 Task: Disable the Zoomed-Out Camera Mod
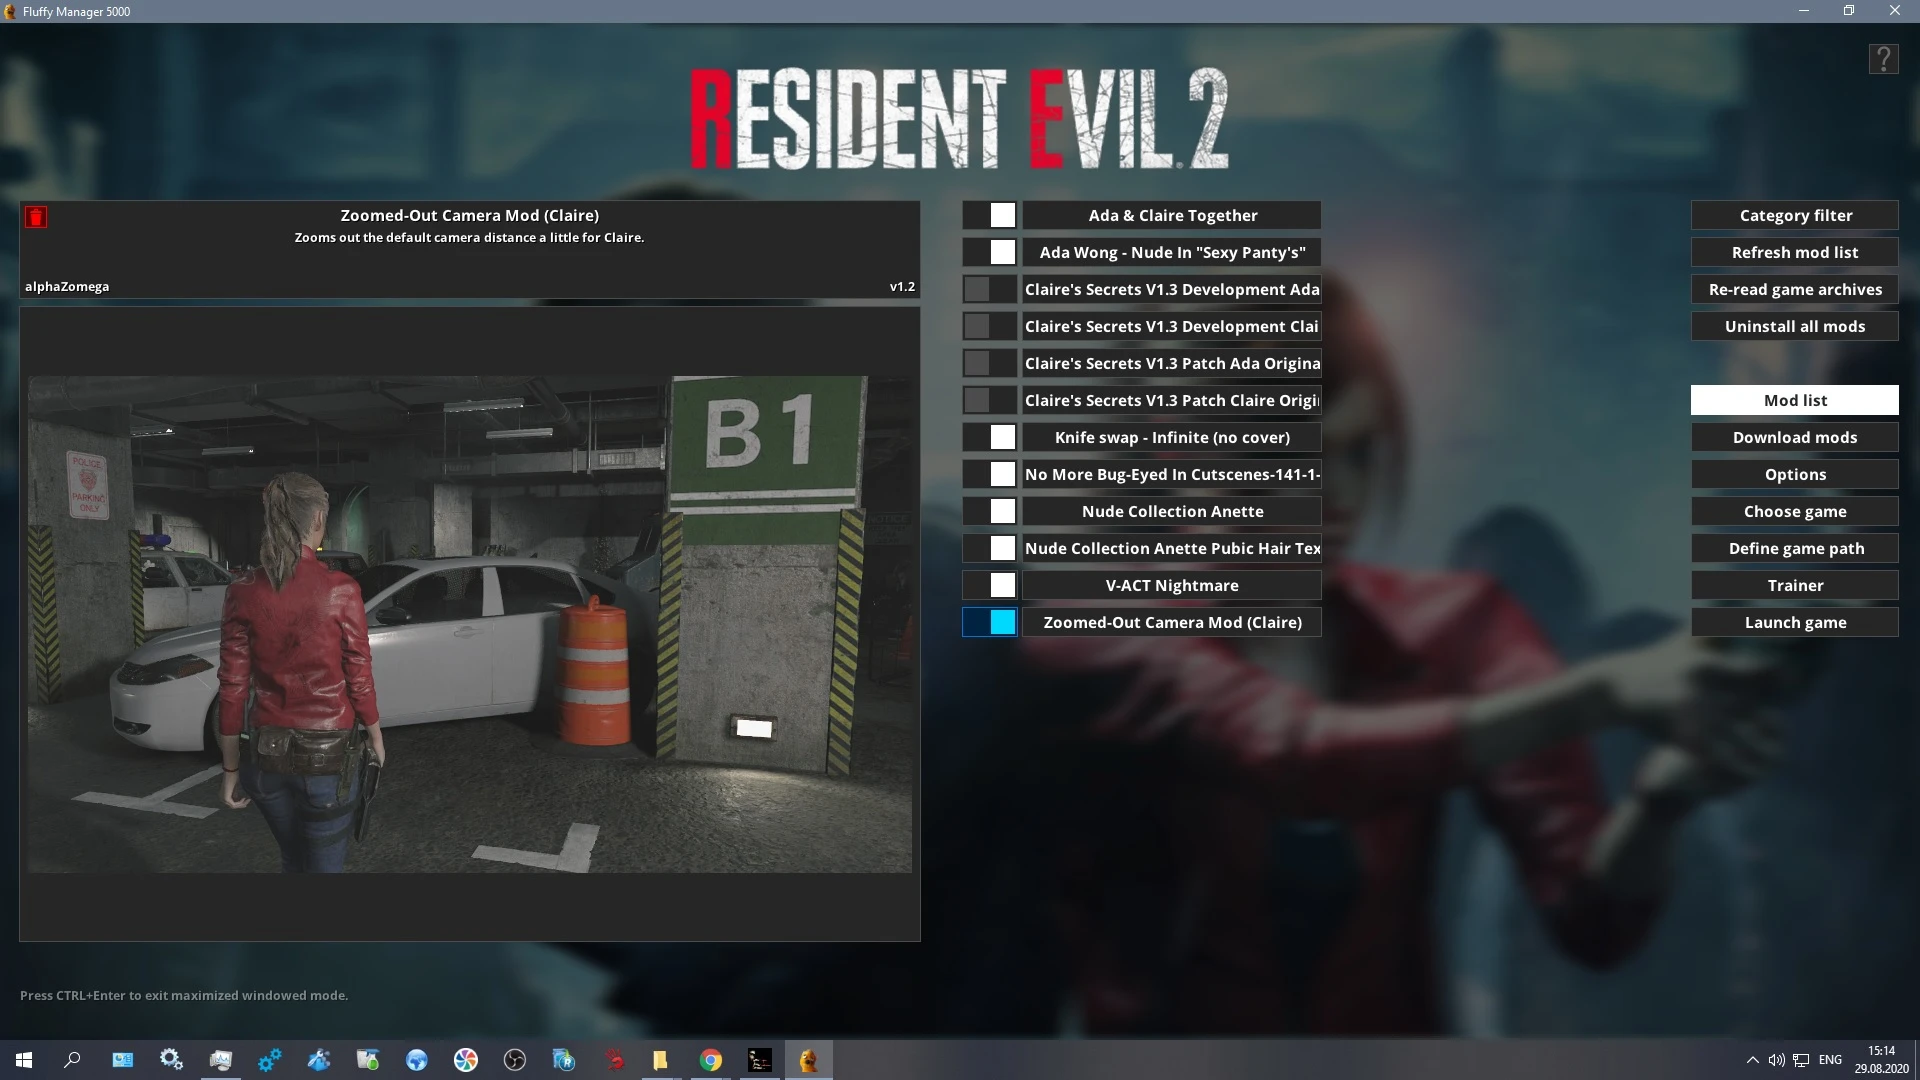(1001, 621)
